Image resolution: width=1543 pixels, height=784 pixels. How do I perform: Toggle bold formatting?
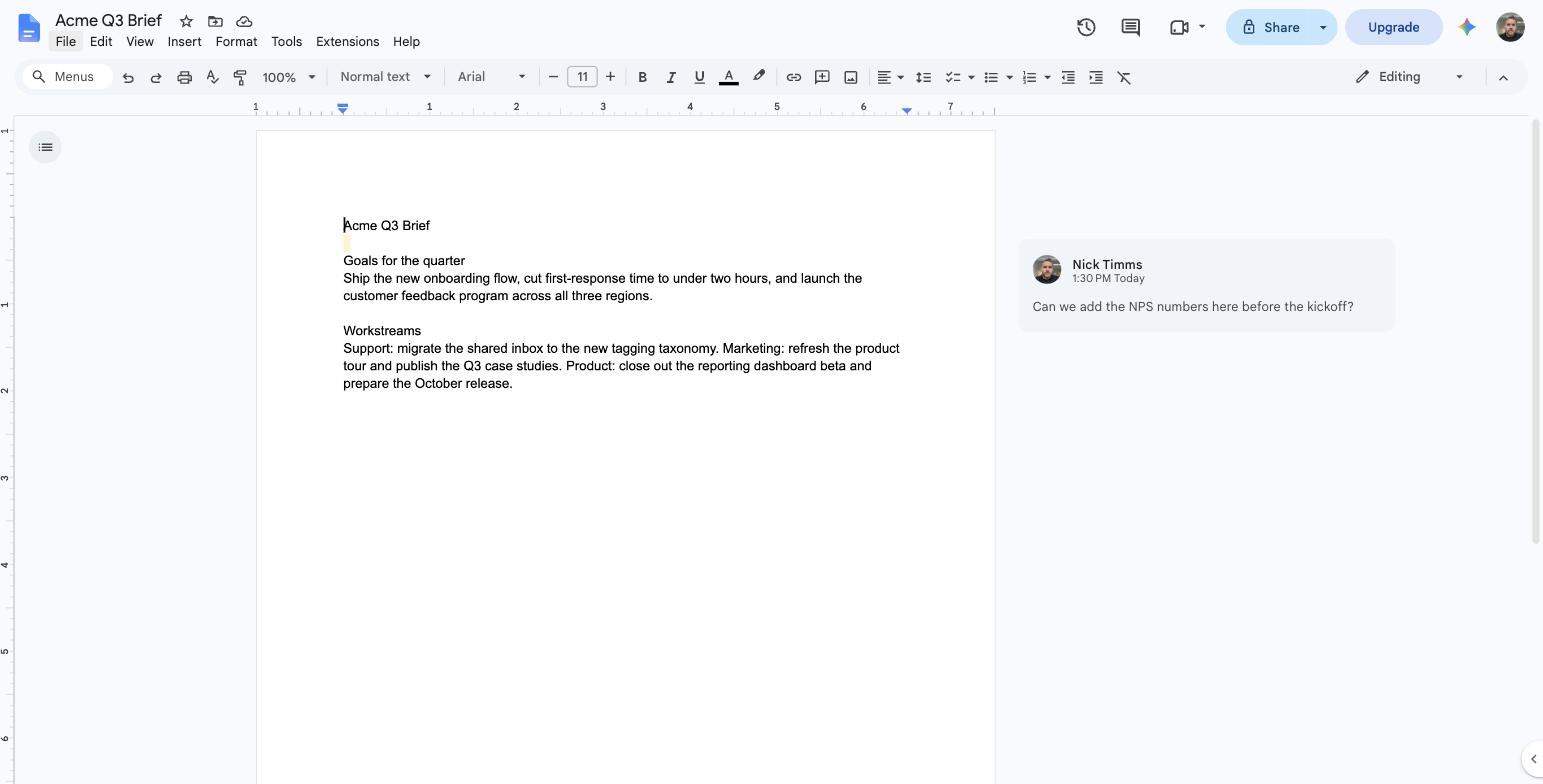point(643,77)
